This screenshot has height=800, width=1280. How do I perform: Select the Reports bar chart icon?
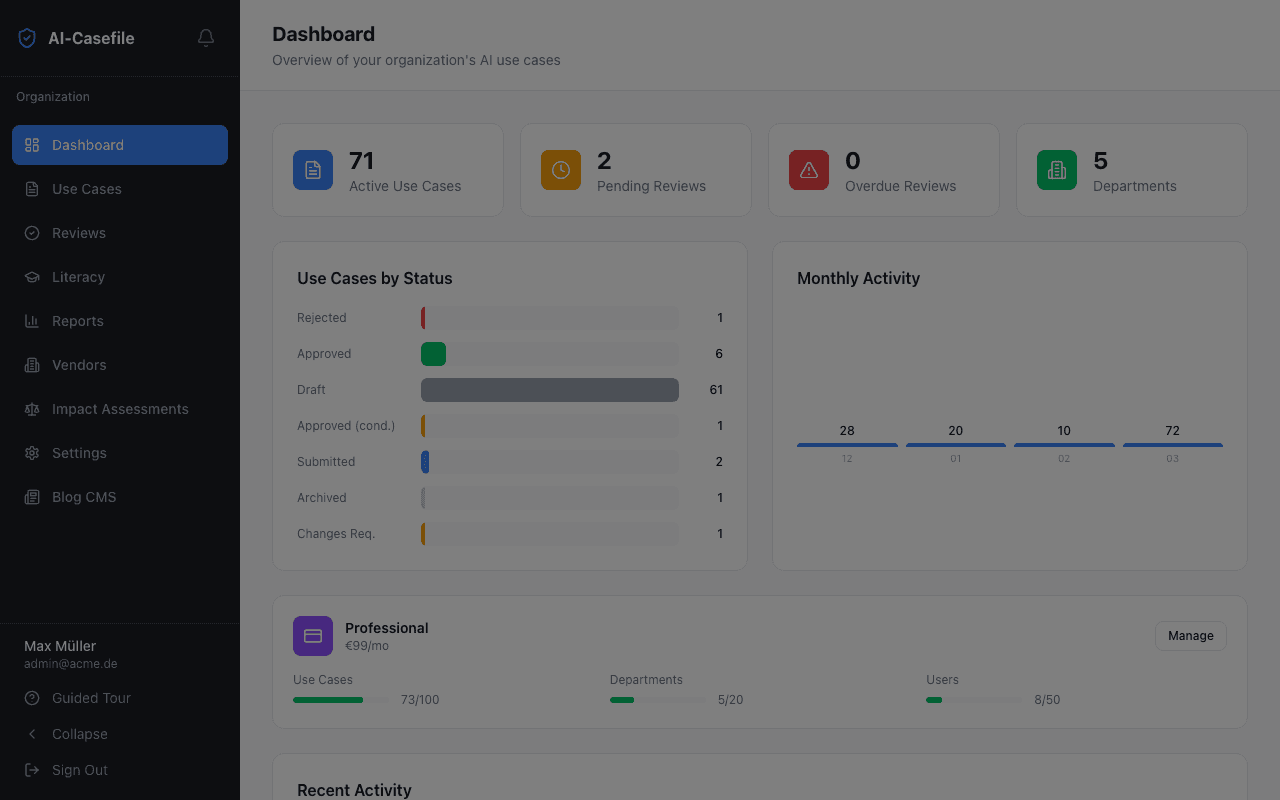(x=31, y=320)
